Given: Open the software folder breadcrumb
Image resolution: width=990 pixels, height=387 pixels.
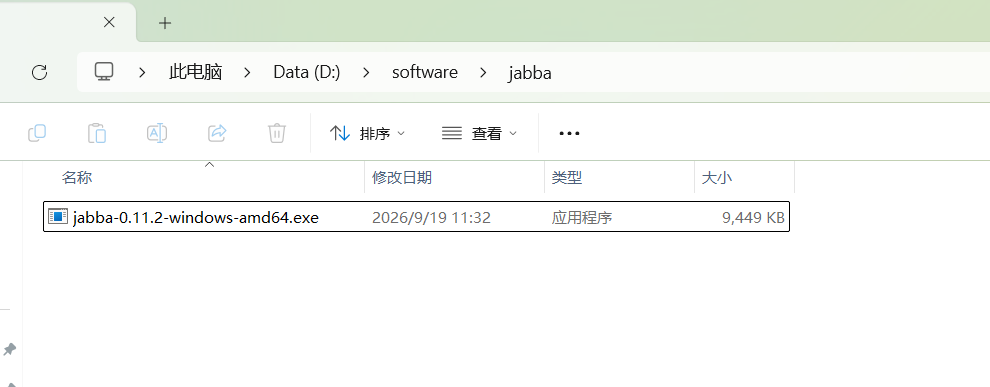Looking at the screenshot, I should (425, 72).
